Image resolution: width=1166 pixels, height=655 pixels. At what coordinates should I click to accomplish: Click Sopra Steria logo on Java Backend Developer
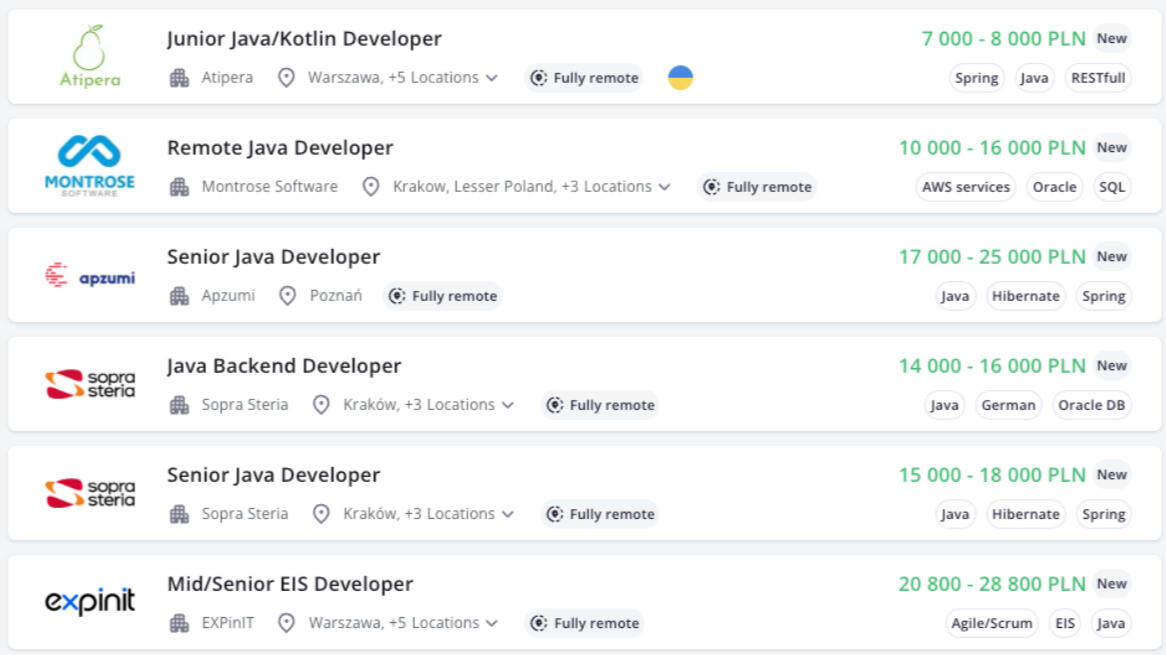[x=90, y=384]
